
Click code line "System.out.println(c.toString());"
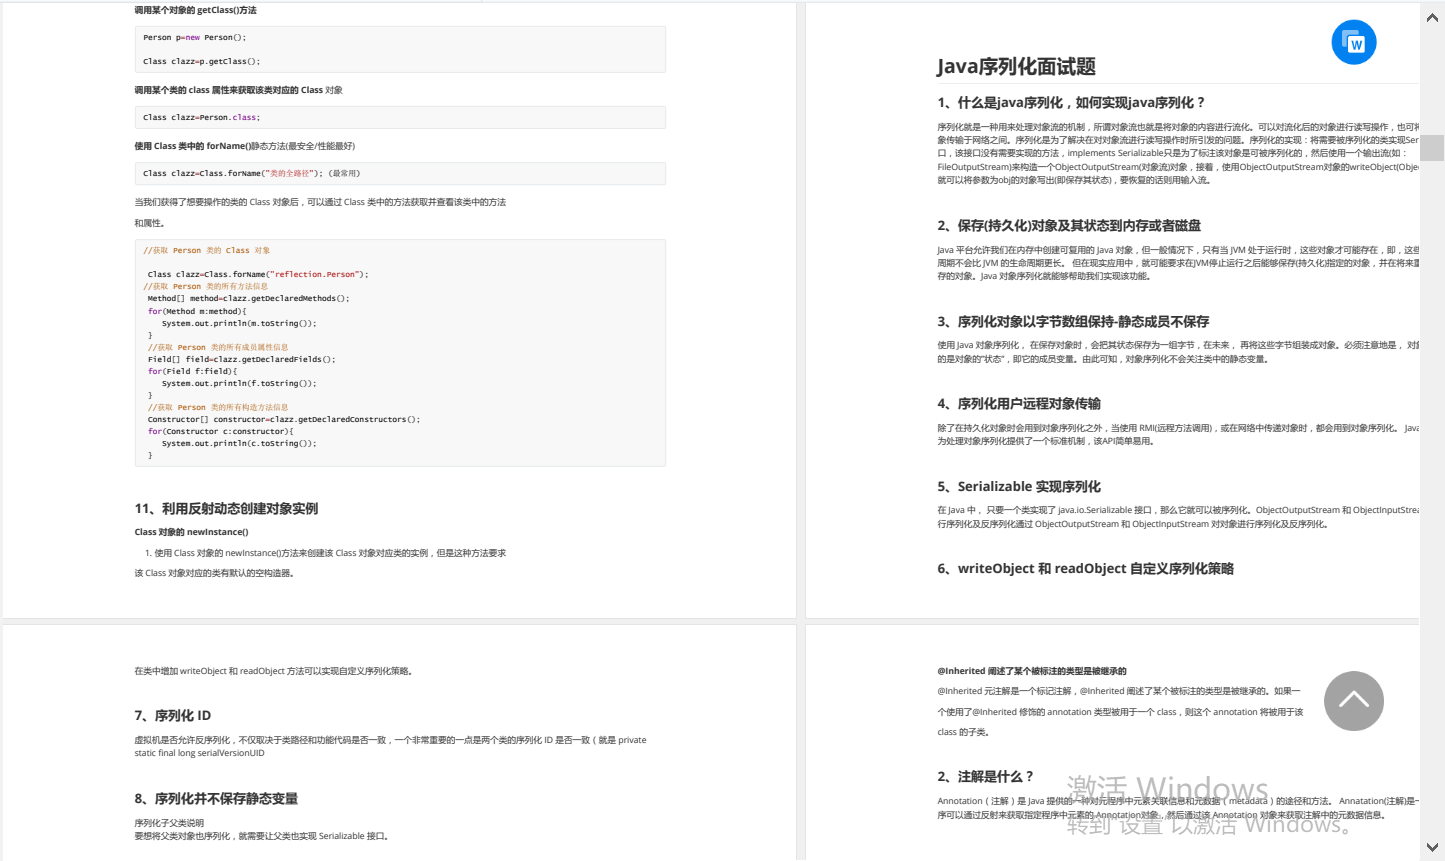coord(239,443)
